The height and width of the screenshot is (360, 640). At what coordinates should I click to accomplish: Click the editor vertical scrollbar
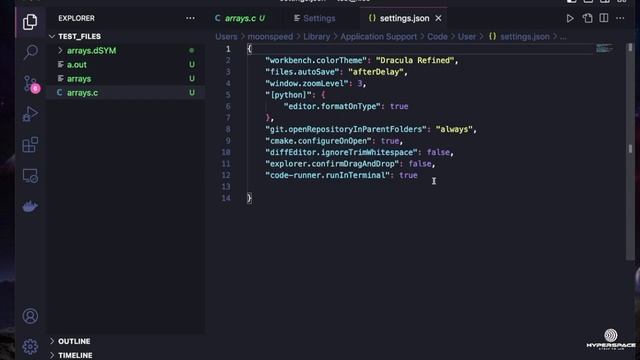(x=630, y=151)
